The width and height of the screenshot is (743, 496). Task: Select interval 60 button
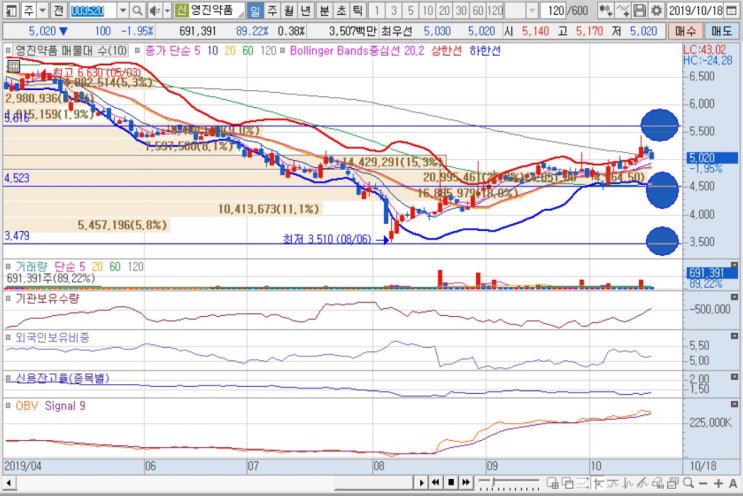tap(478, 10)
